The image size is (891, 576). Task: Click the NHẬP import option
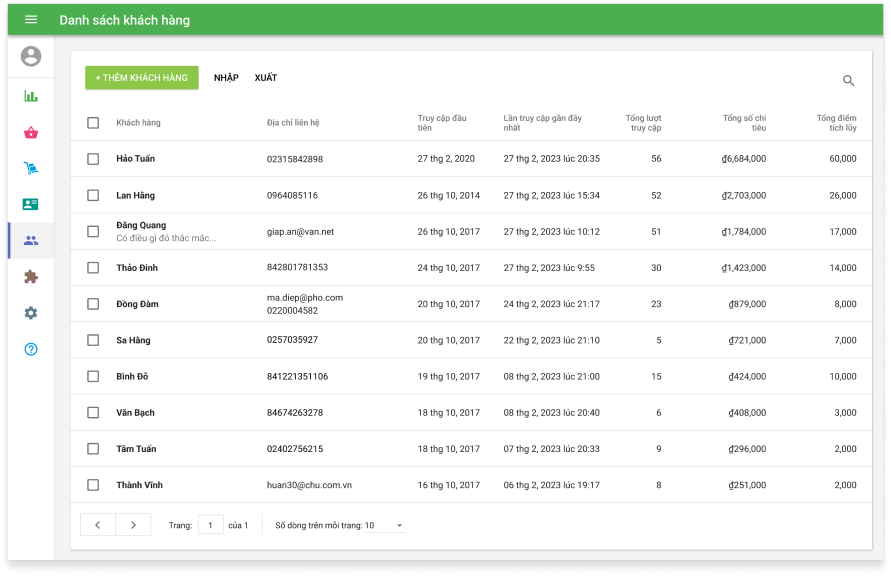226,78
